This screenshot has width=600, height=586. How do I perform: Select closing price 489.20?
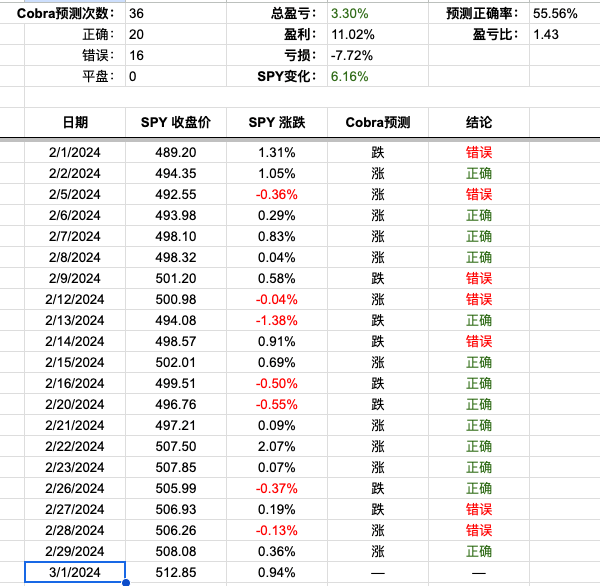pyautogui.click(x=176, y=152)
